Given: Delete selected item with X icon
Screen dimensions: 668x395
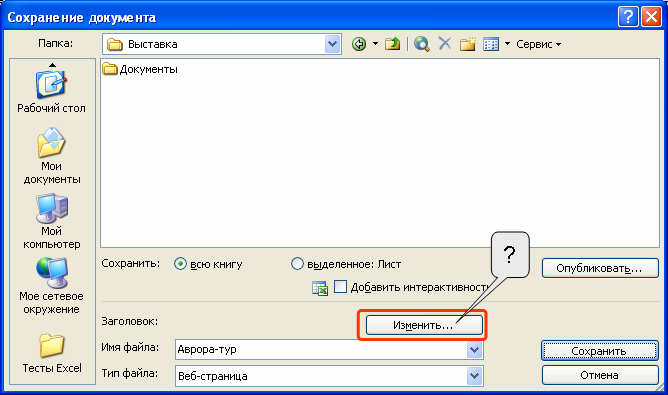Looking at the screenshot, I should (x=444, y=43).
